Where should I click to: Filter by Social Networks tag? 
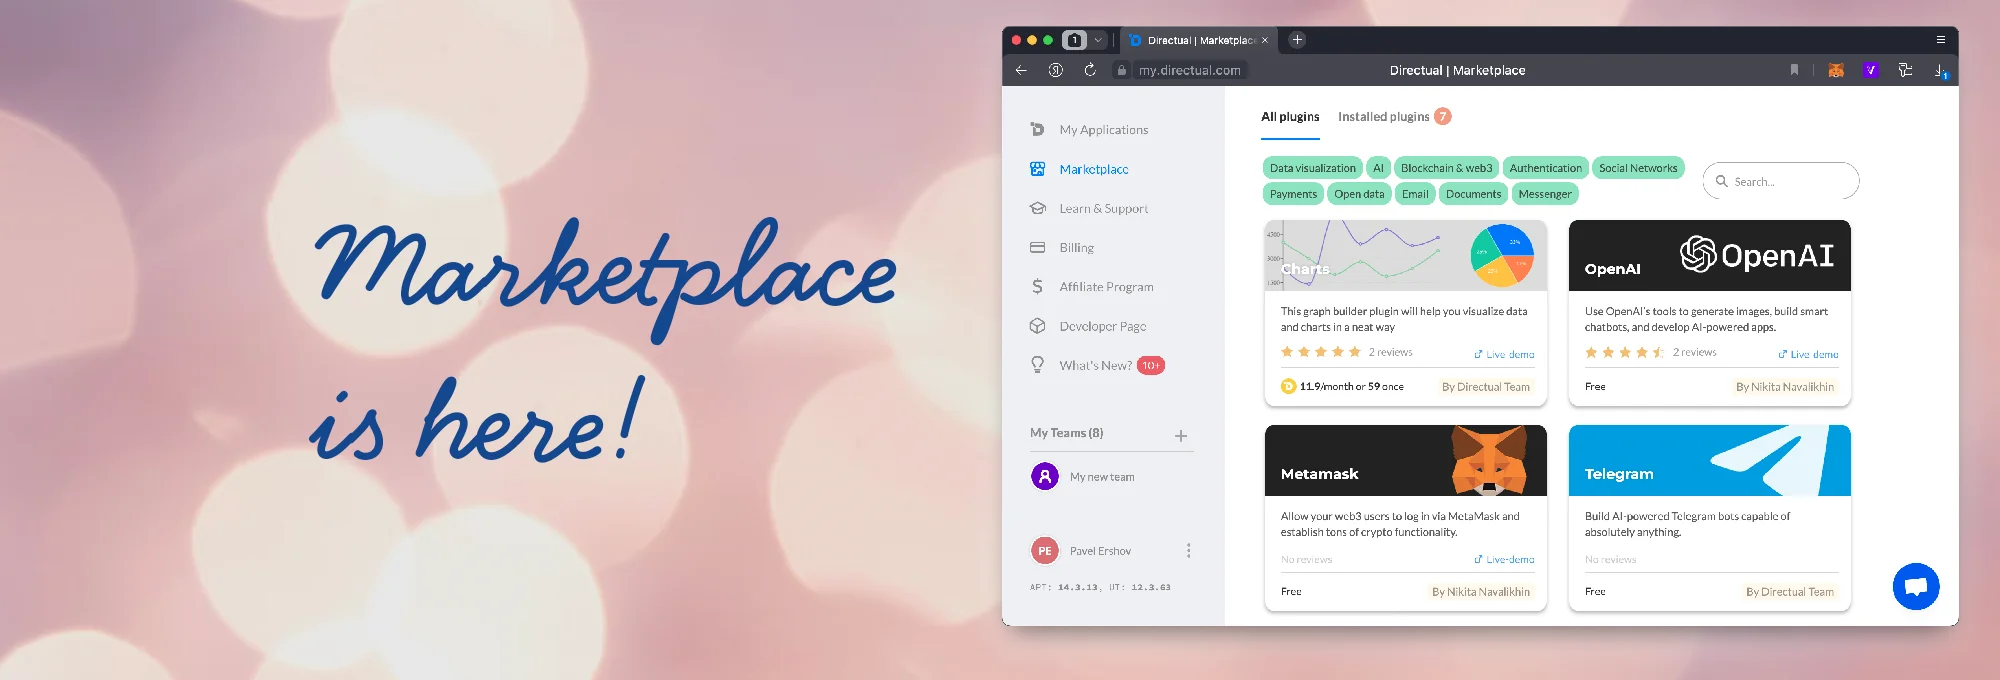[x=1638, y=168]
